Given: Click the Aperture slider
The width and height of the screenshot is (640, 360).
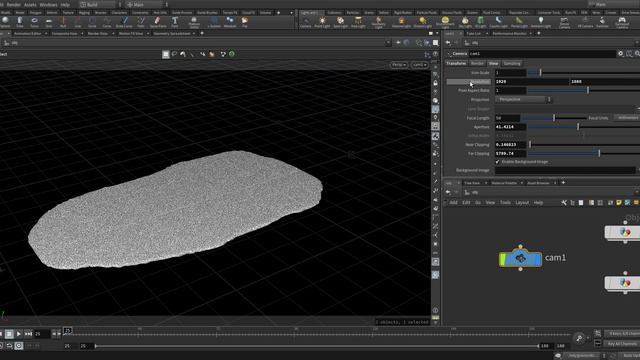Looking at the screenshot, I should 583,127.
